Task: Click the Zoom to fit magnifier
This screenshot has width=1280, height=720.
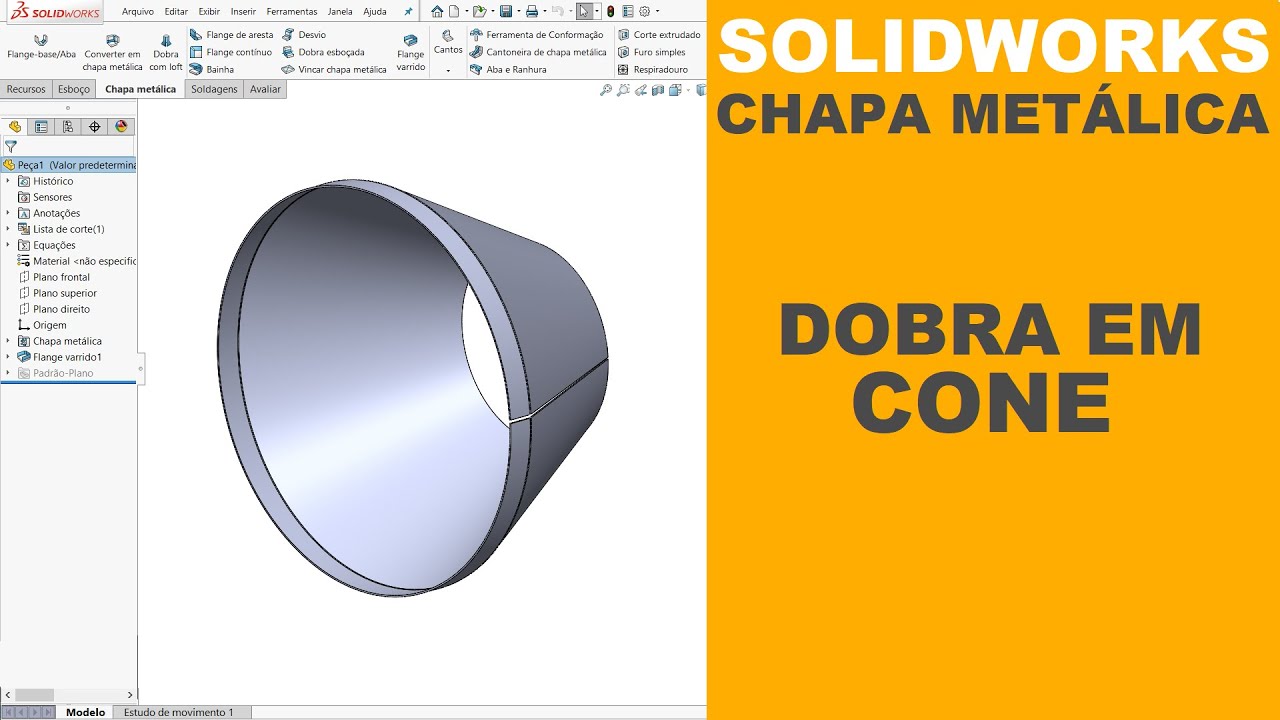Action: pyautogui.click(x=605, y=90)
